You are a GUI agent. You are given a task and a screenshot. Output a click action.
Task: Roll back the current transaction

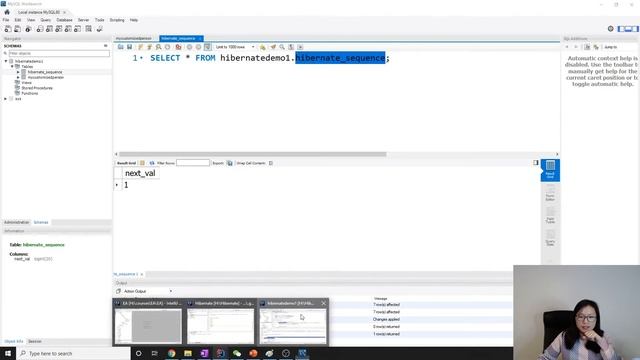198,47
